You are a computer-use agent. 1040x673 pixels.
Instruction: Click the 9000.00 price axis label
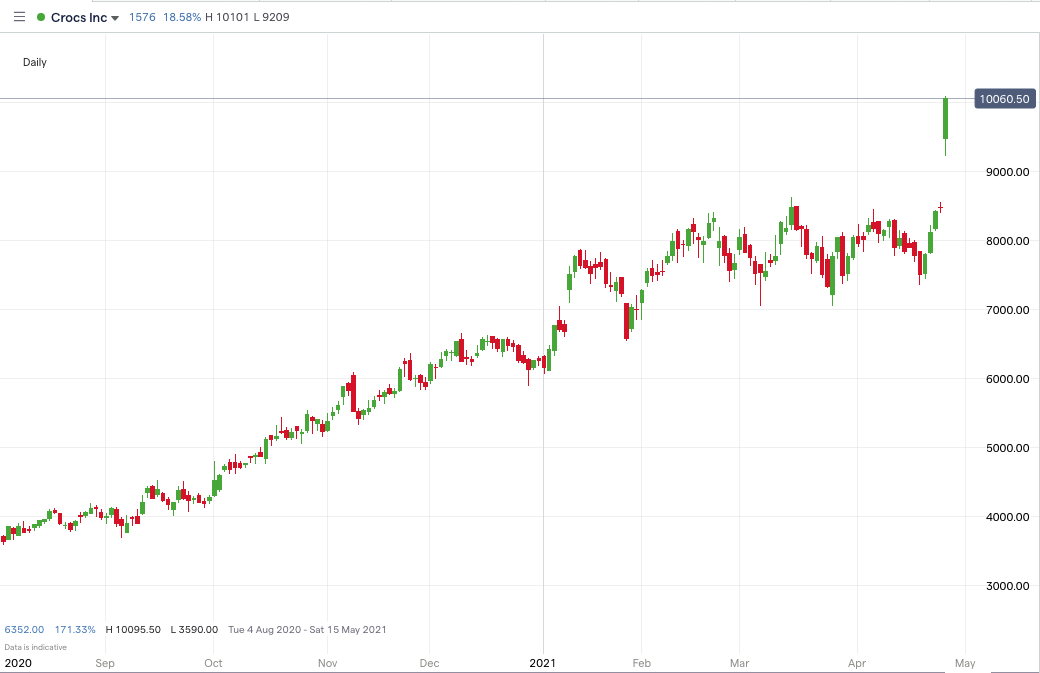pos(1008,172)
